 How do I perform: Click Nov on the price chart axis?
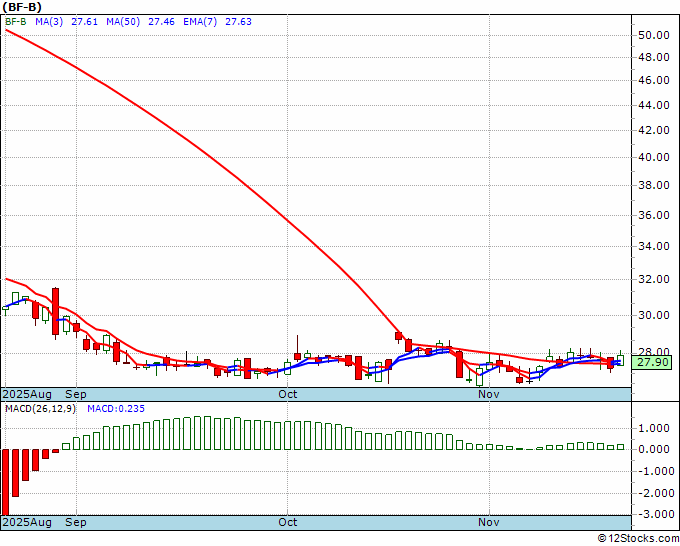tap(489, 394)
